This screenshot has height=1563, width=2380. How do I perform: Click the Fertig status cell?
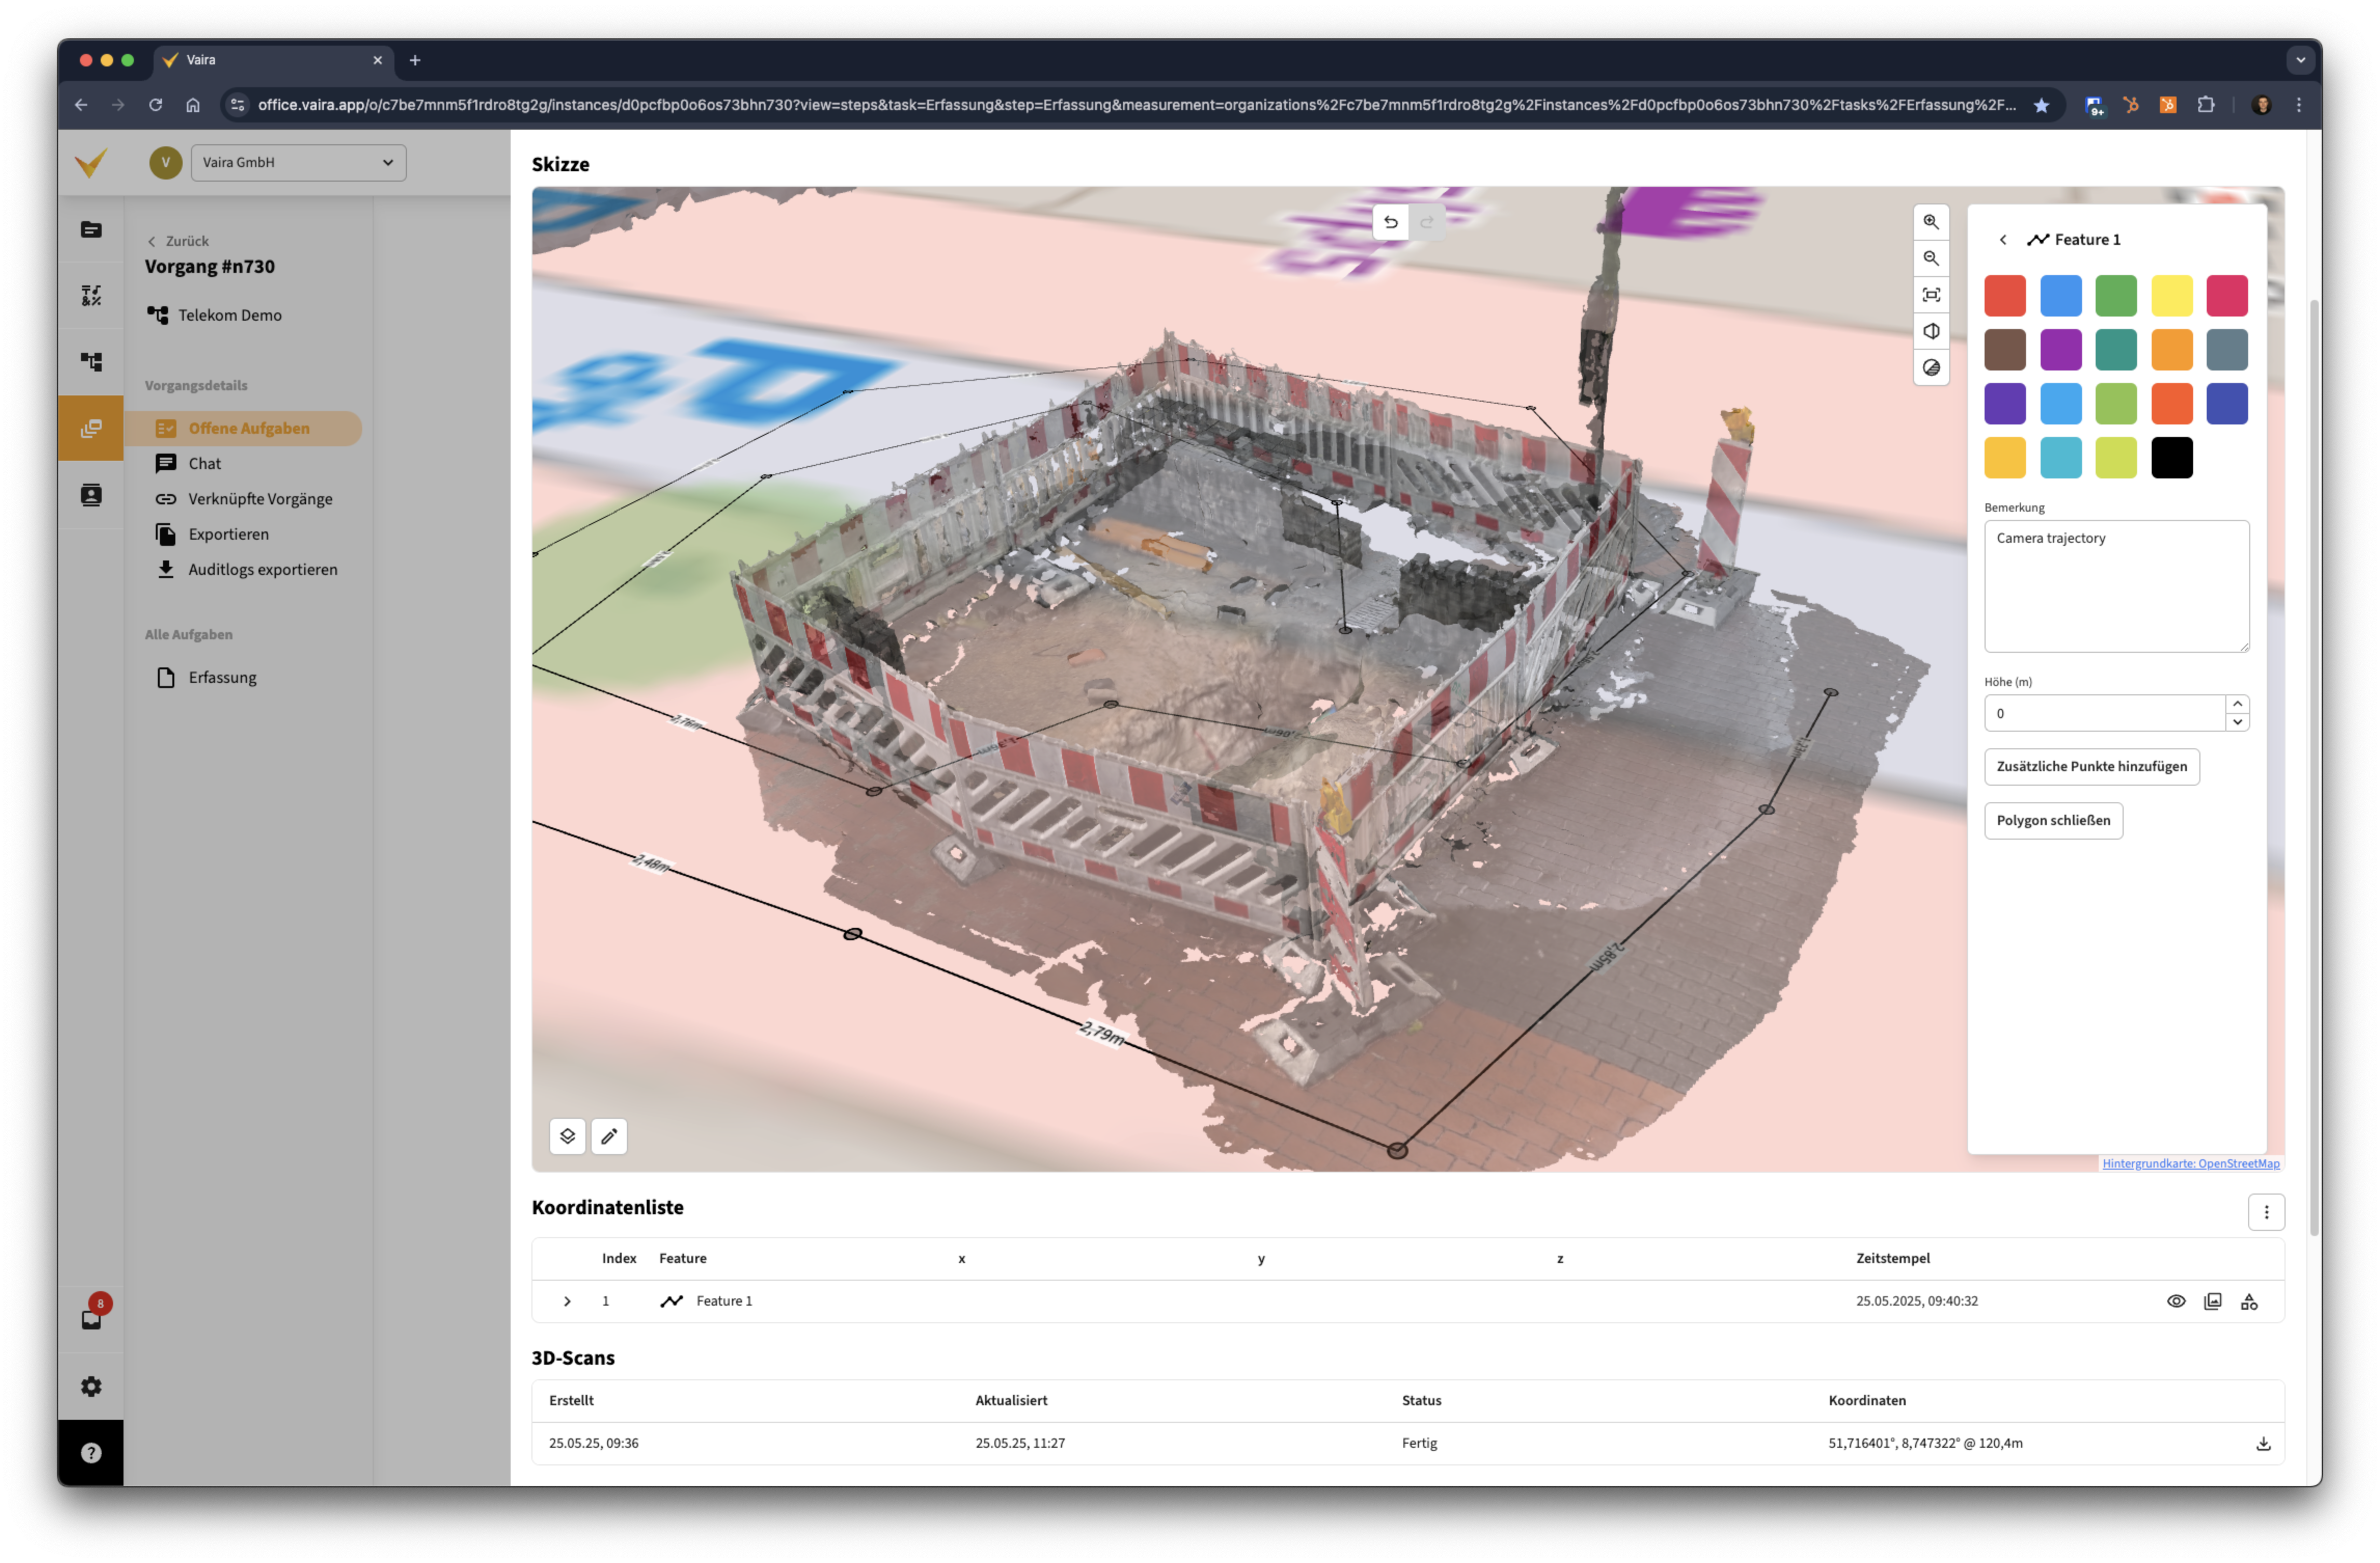point(1419,1443)
